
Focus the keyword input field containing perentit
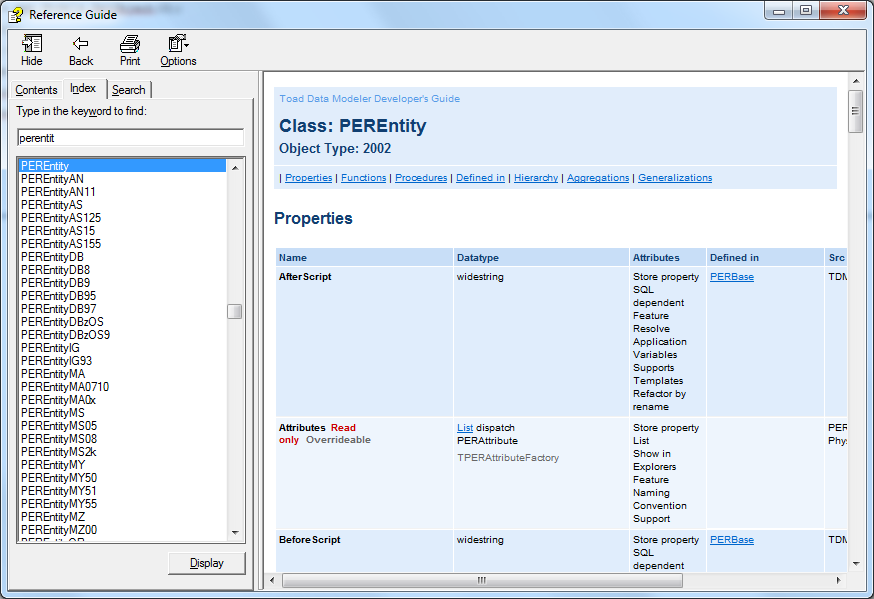(x=130, y=138)
